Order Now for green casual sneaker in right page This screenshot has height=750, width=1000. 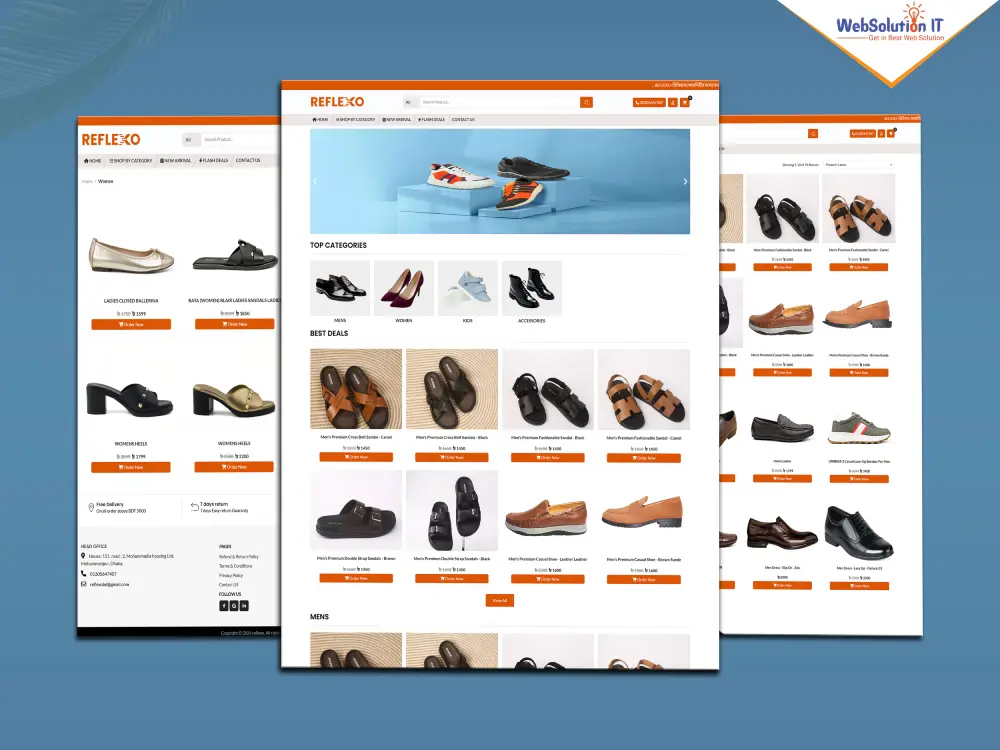tap(859, 478)
